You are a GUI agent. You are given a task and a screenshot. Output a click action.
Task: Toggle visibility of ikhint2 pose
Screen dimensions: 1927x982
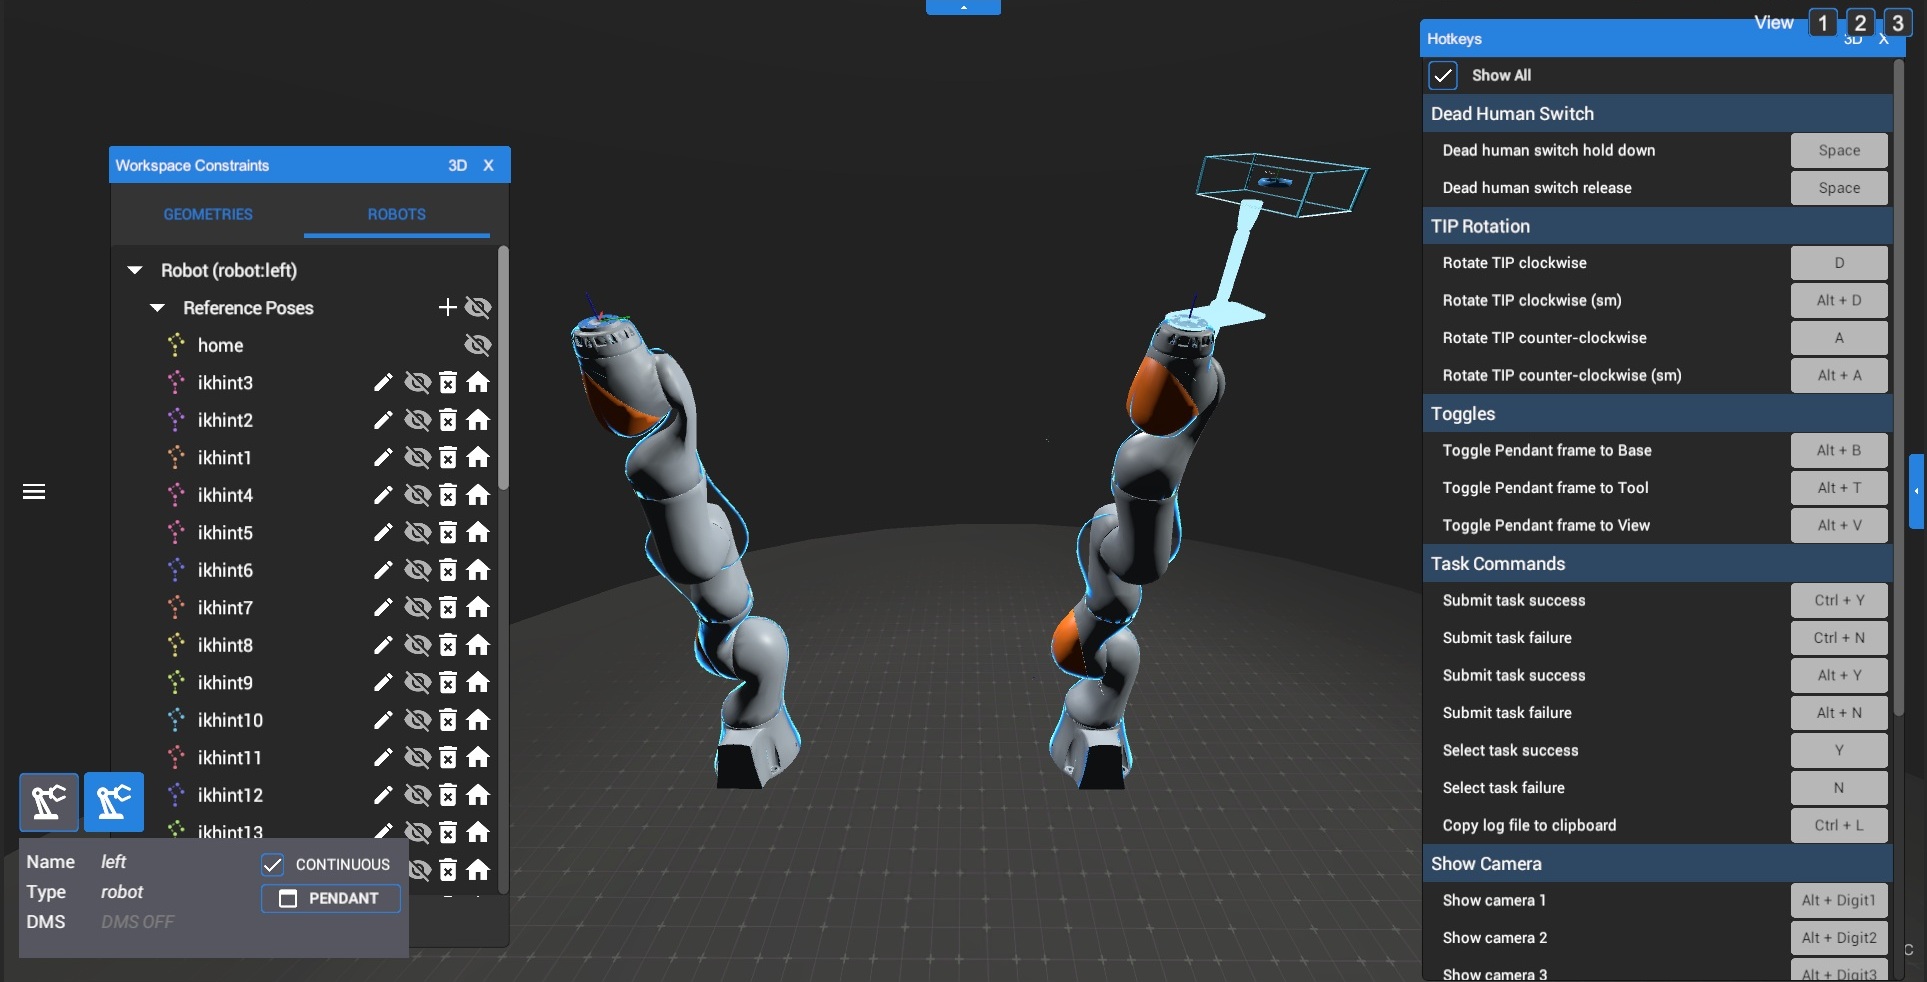tap(417, 420)
